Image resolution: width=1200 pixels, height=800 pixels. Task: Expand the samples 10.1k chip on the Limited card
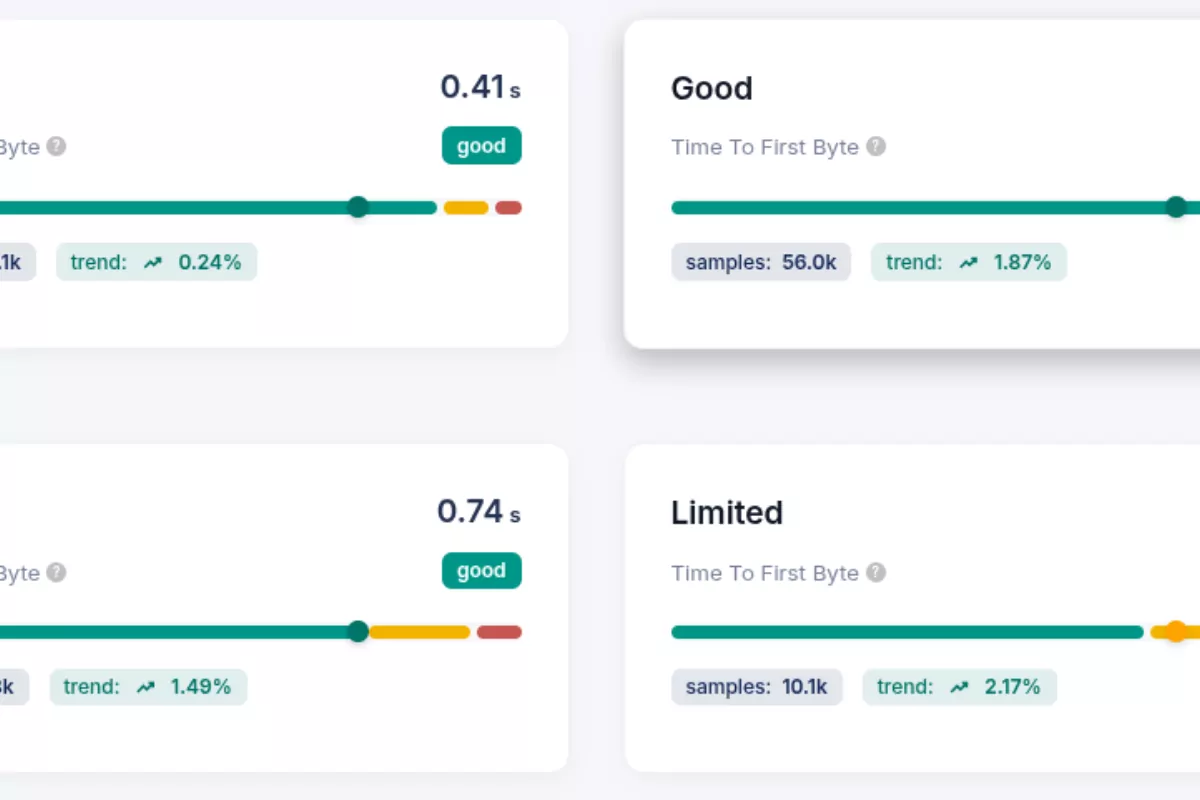(756, 687)
